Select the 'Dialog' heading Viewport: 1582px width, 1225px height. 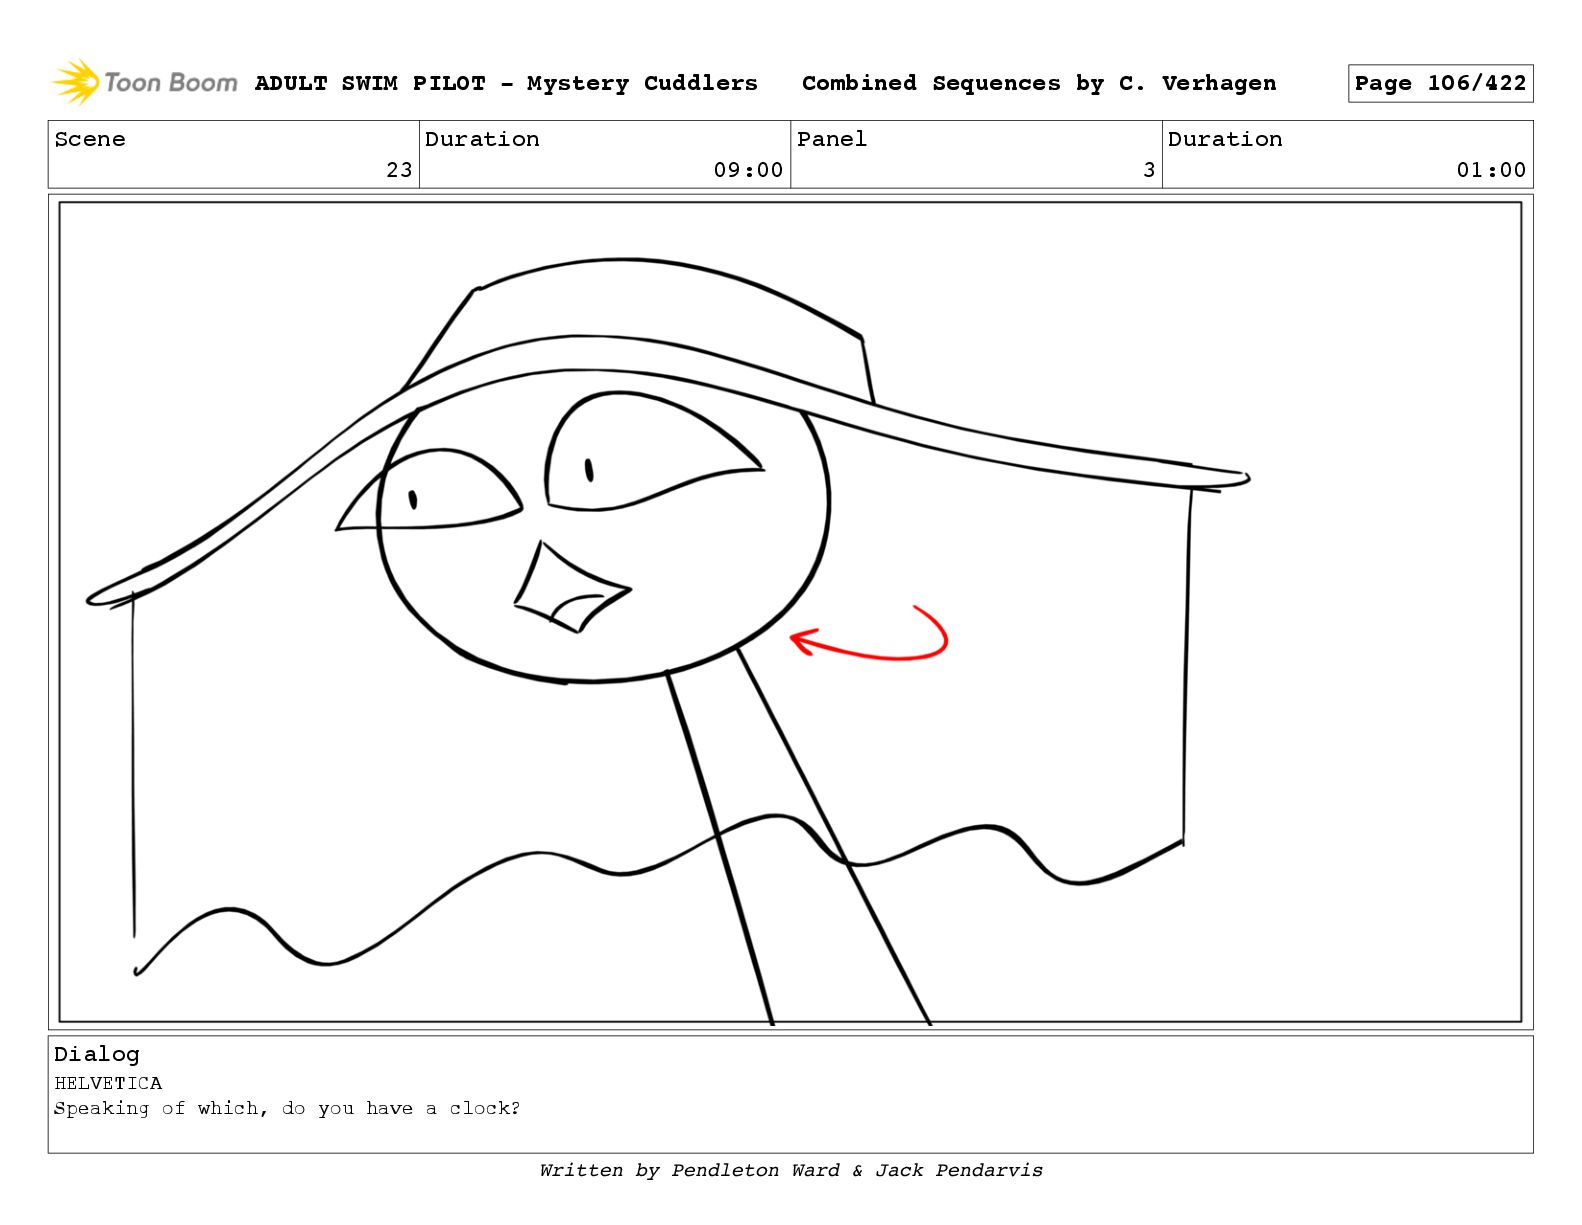[x=97, y=1054]
